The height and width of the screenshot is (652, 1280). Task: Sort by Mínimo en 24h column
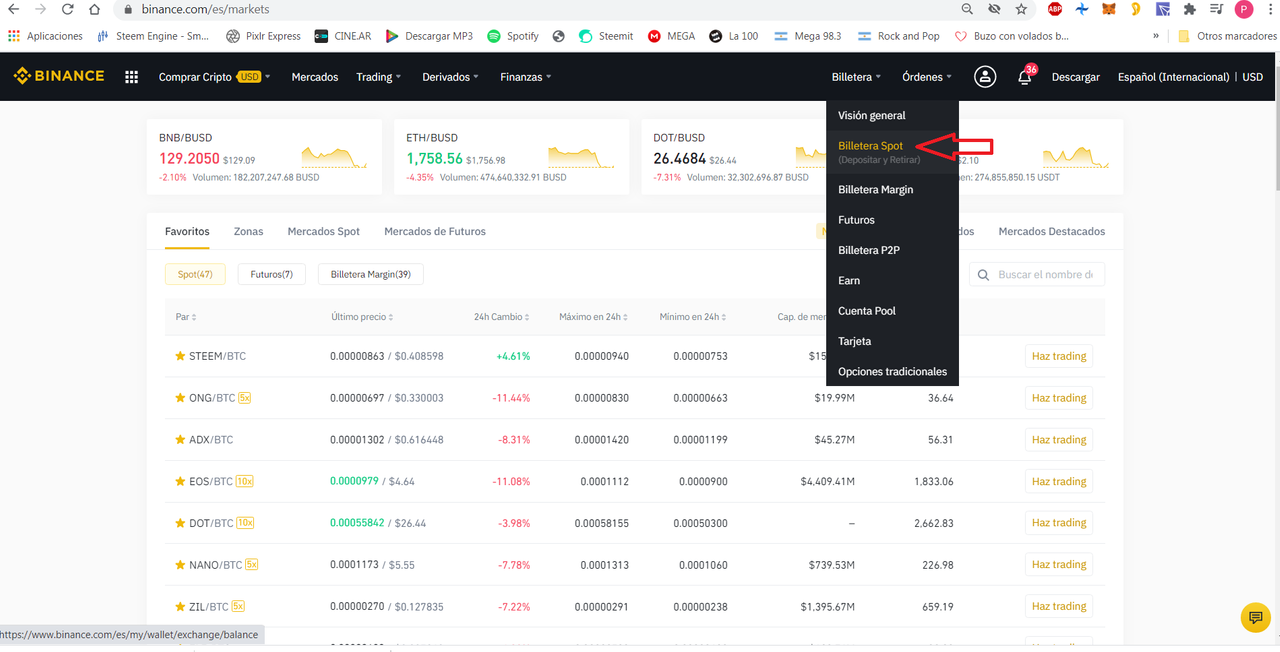pos(693,317)
